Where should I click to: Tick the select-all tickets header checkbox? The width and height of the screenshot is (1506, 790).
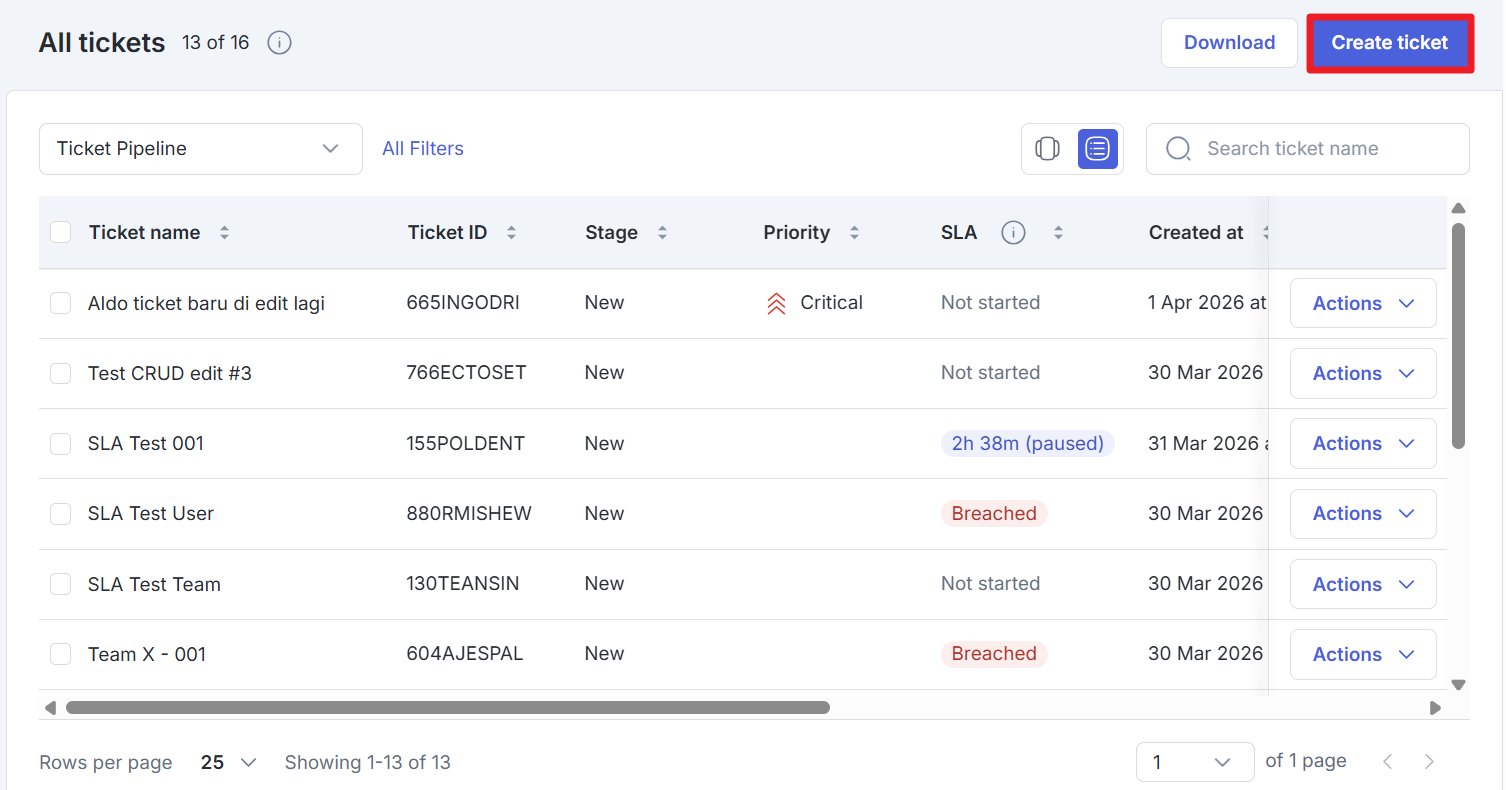[x=61, y=233]
